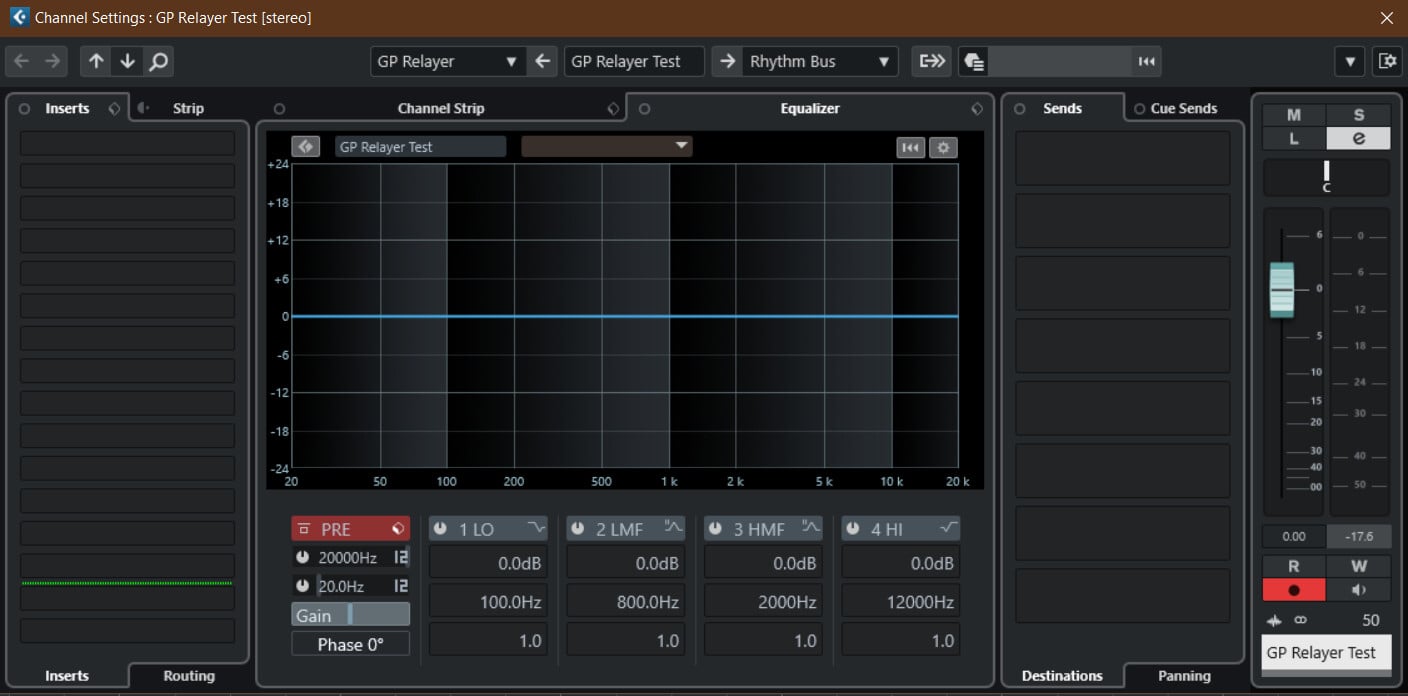The height and width of the screenshot is (696, 1408).
Task: Open the Cue Sends tab
Action: click(1183, 108)
